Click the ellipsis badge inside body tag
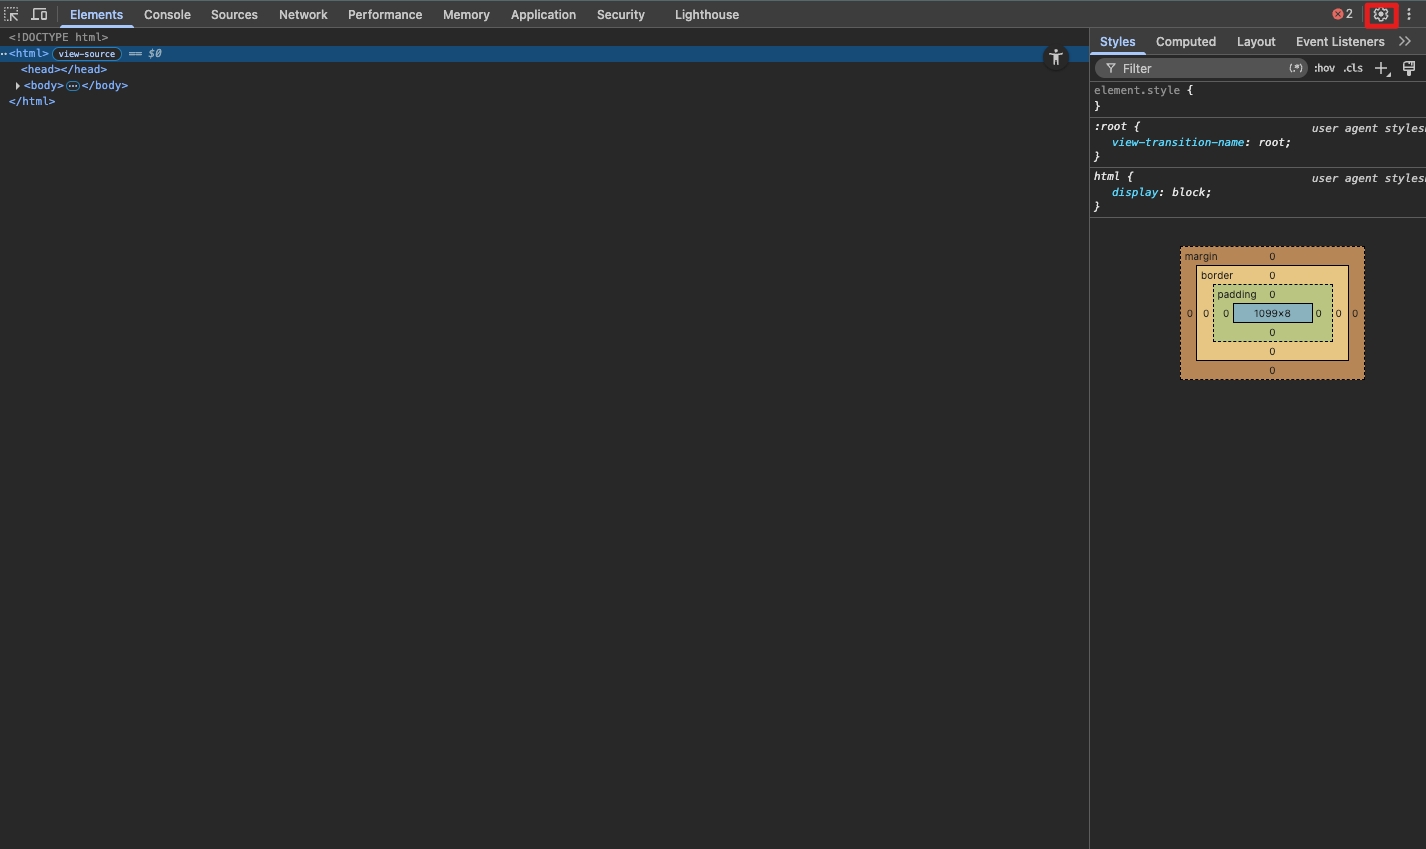Screen dimensions: 1426x849 pyautogui.click(x=73, y=86)
